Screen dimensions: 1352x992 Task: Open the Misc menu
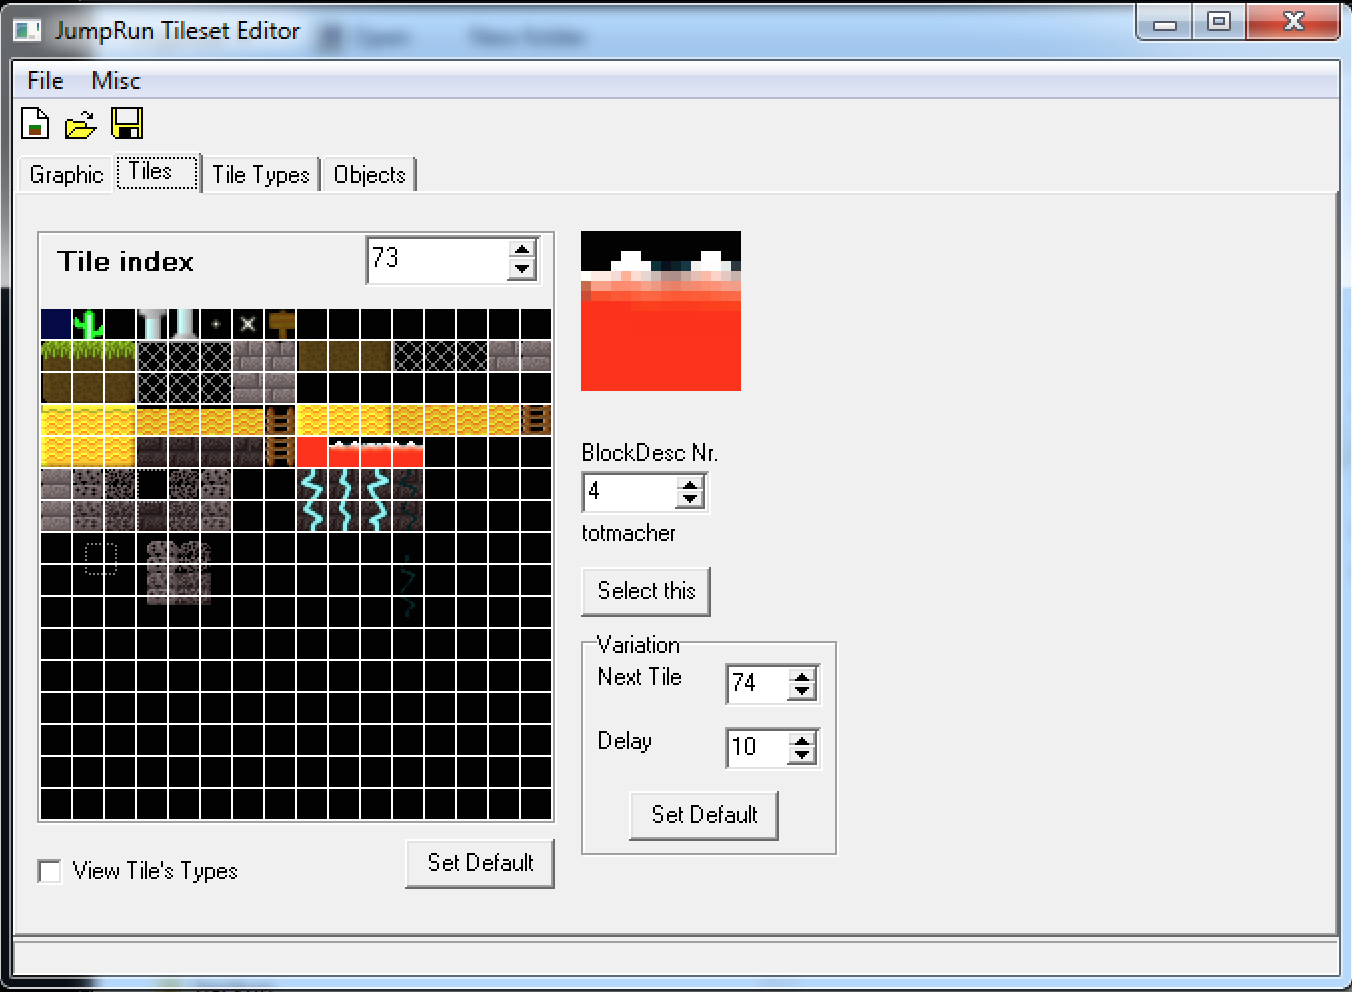(116, 81)
